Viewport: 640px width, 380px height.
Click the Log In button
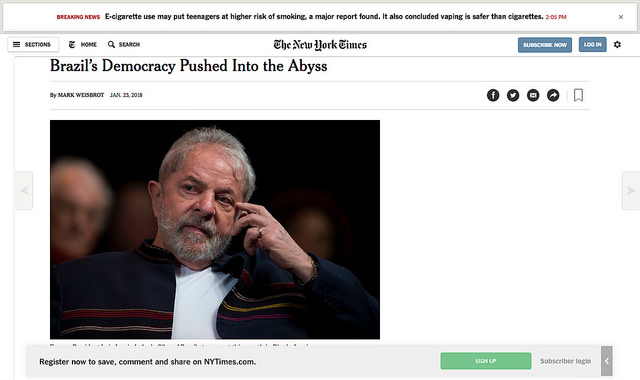click(592, 44)
